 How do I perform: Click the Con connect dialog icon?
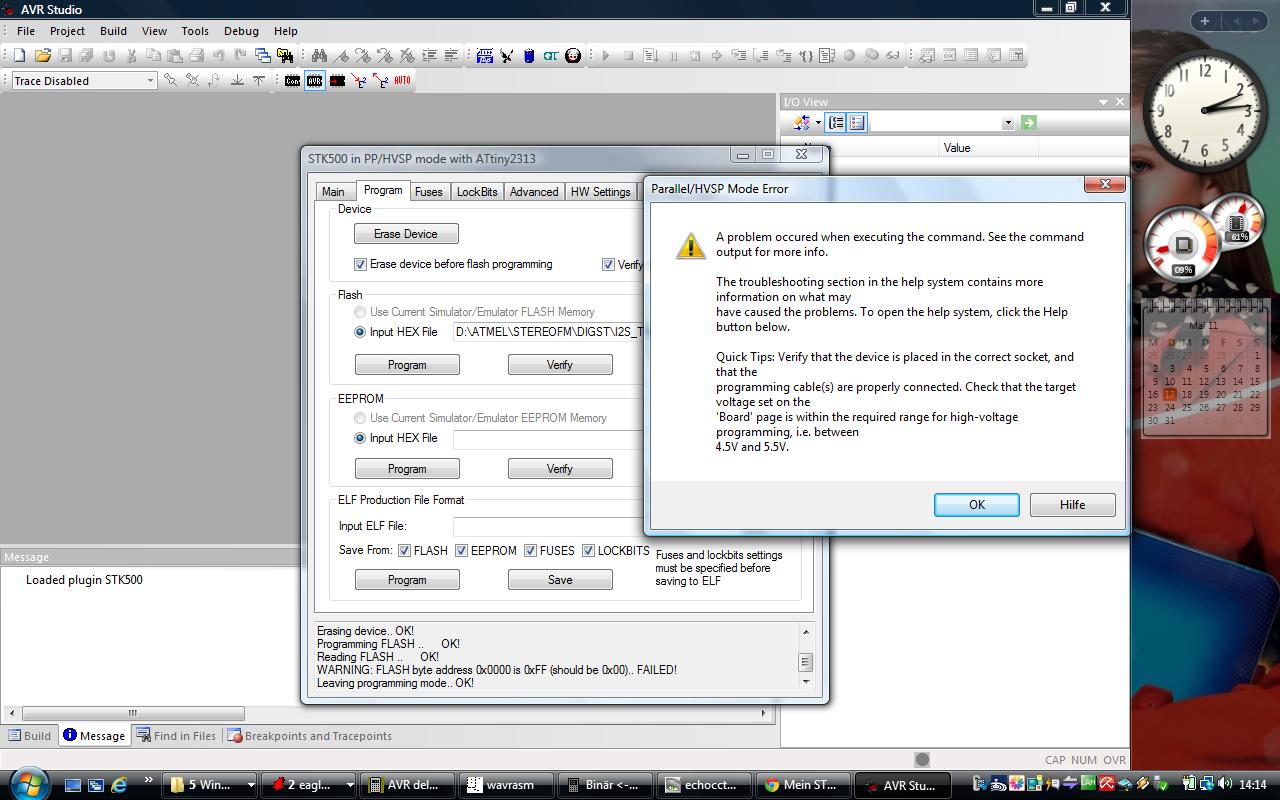292,81
